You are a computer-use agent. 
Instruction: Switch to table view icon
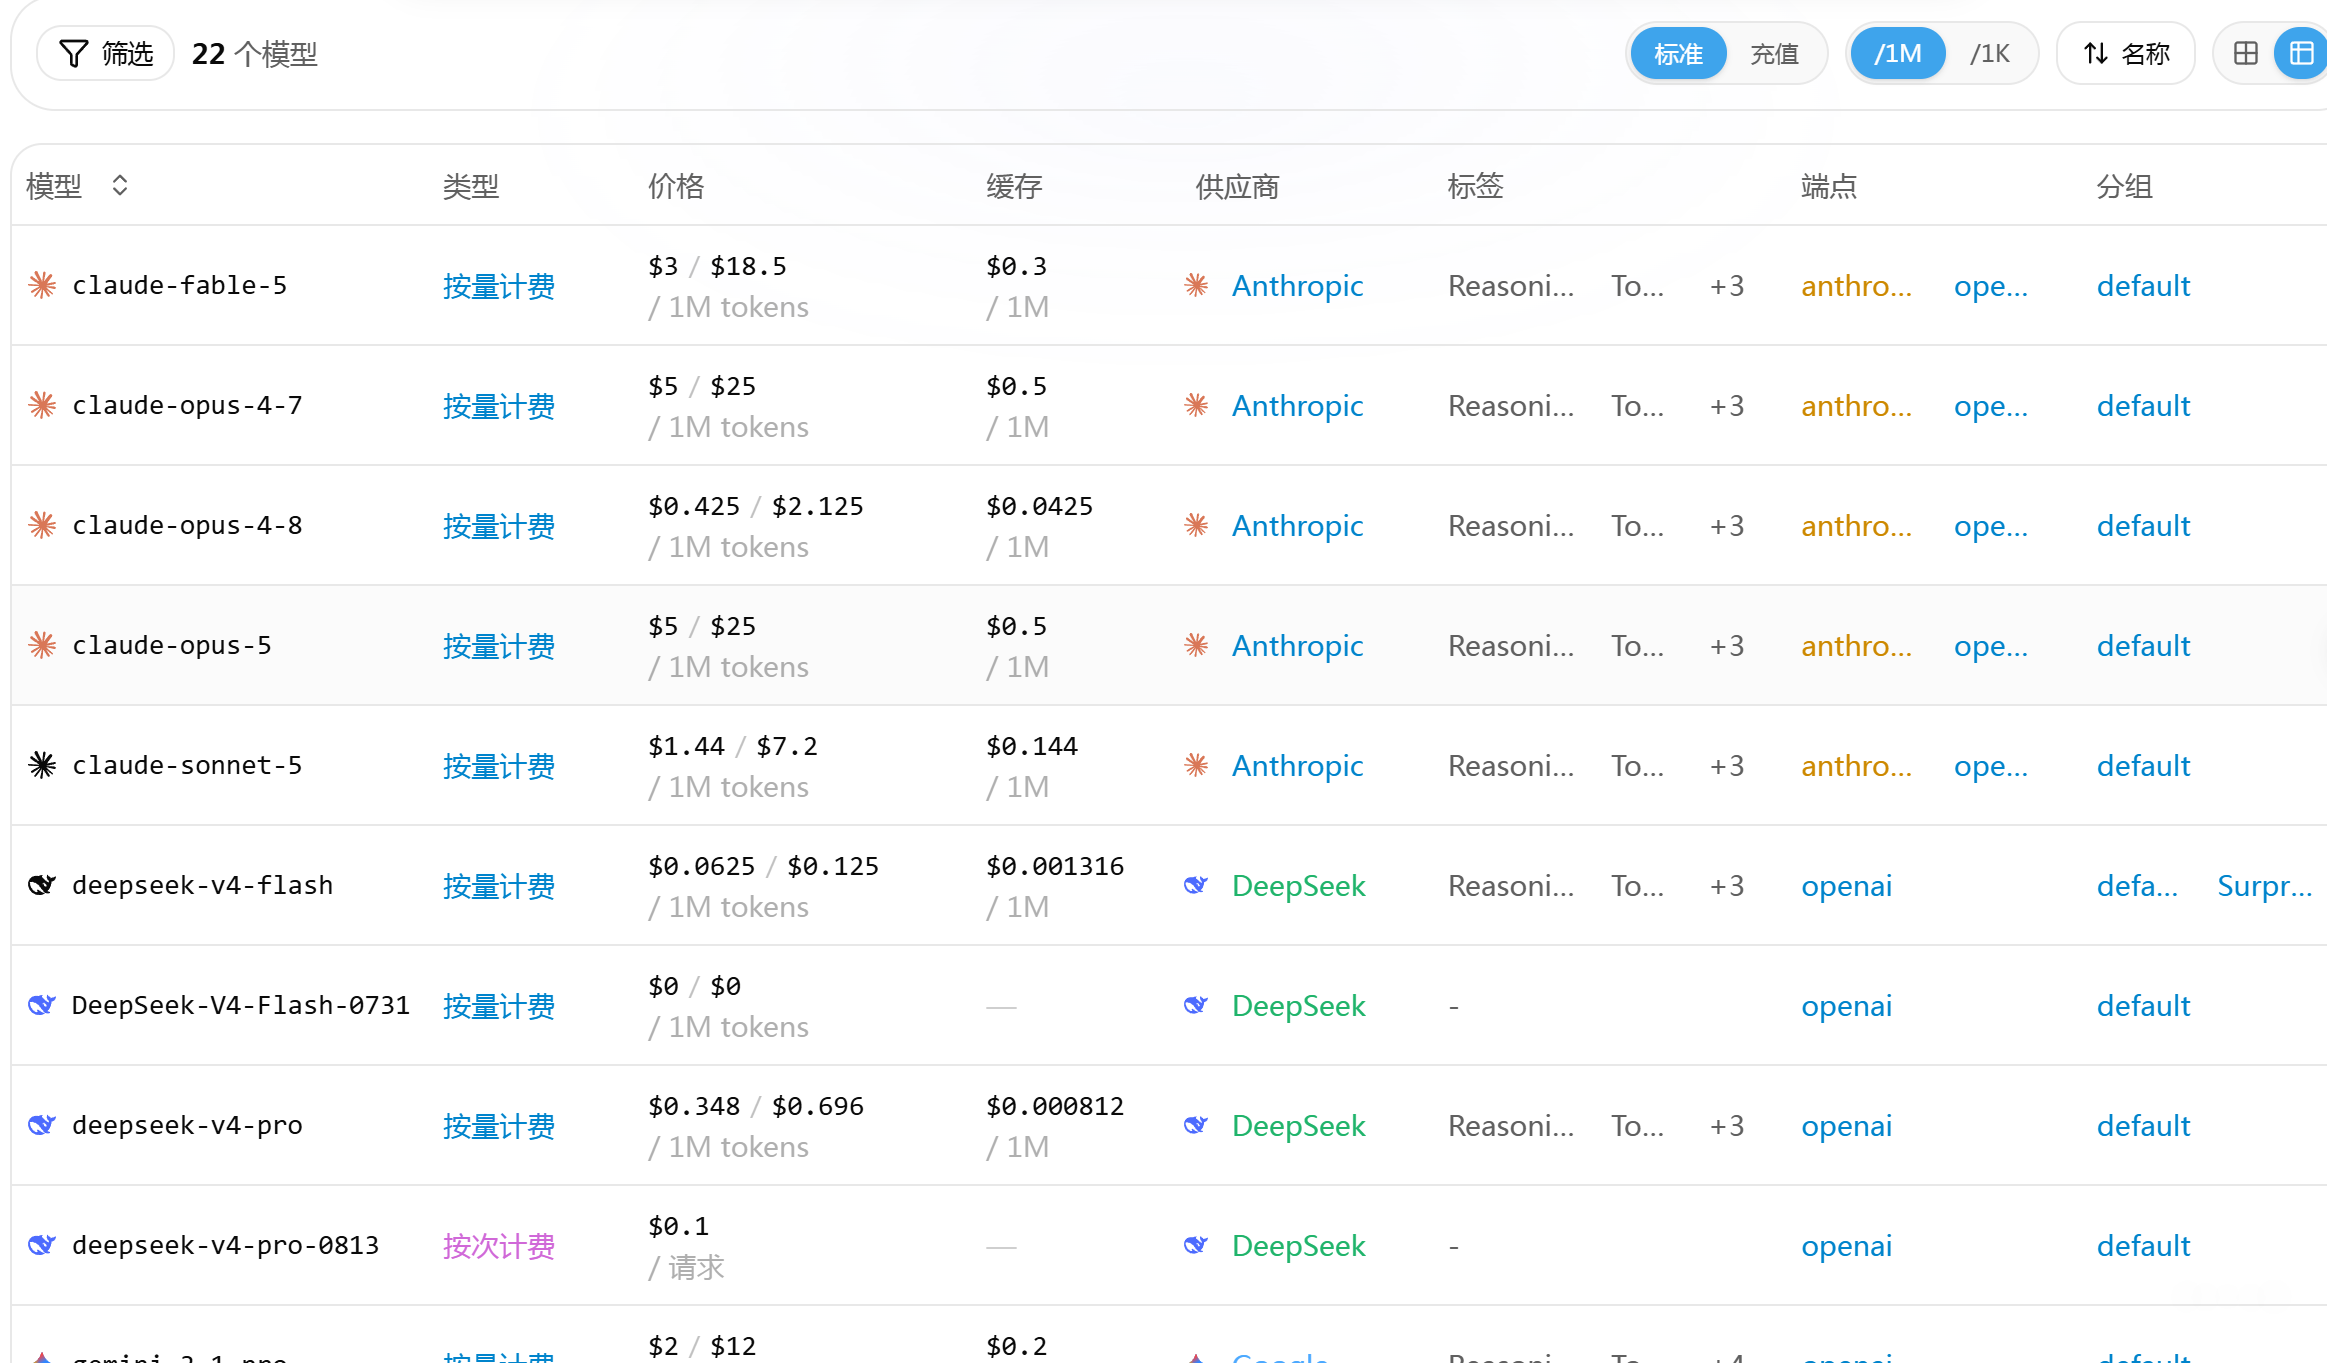coord(2301,54)
